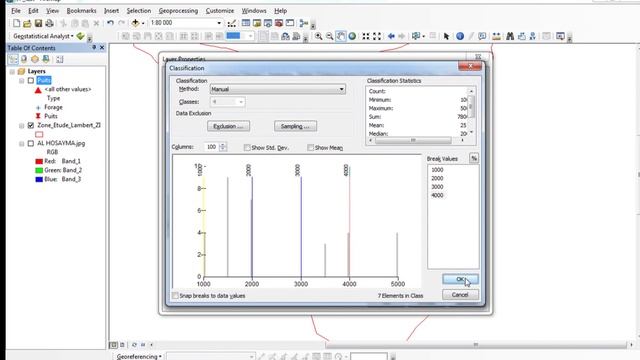The width and height of the screenshot is (640, 360).
Task: Collapse the Zone_Etude_Lambert layer node
Action: [21, 125]
